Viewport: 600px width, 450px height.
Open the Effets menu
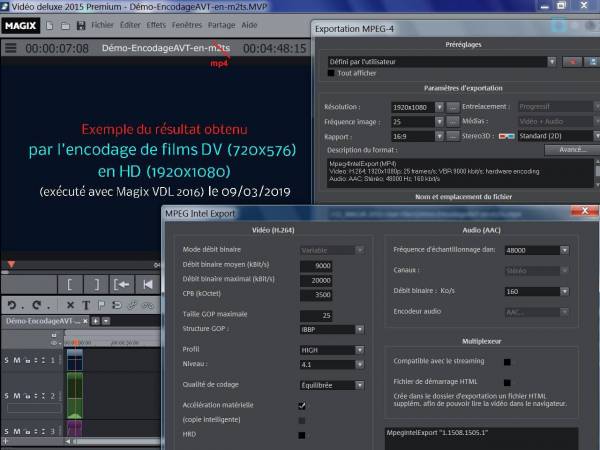[156, 24]
